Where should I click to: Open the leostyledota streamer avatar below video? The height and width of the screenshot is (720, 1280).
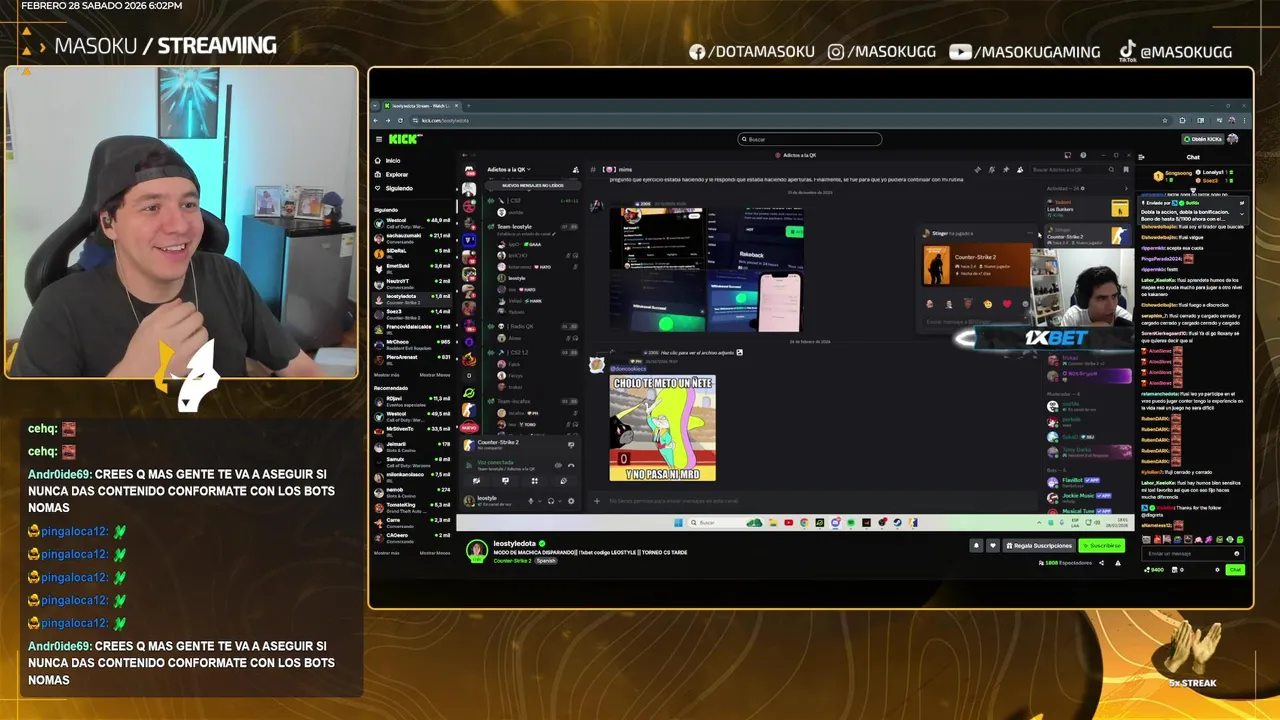tap(477, 551)
